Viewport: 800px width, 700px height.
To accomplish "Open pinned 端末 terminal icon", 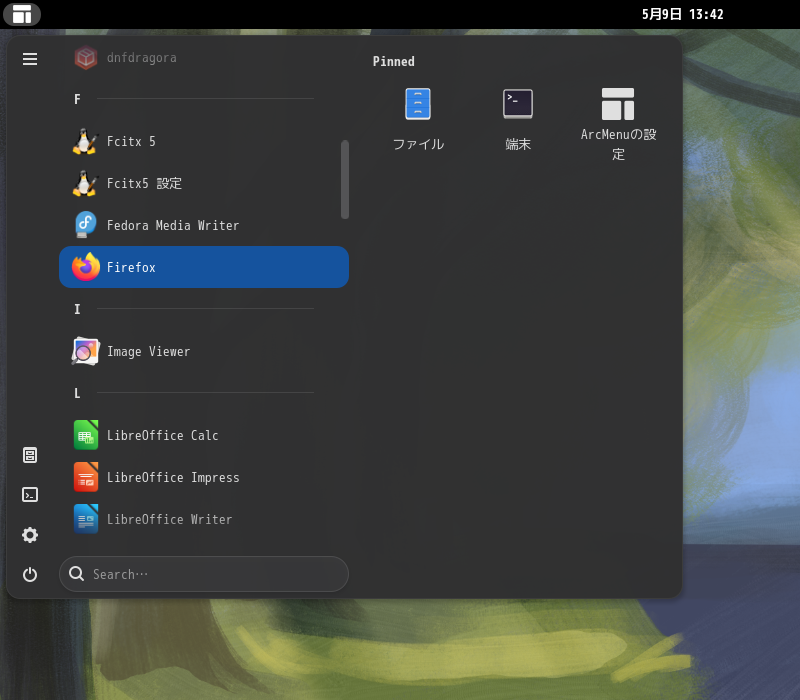I will [x=518, y=104].
